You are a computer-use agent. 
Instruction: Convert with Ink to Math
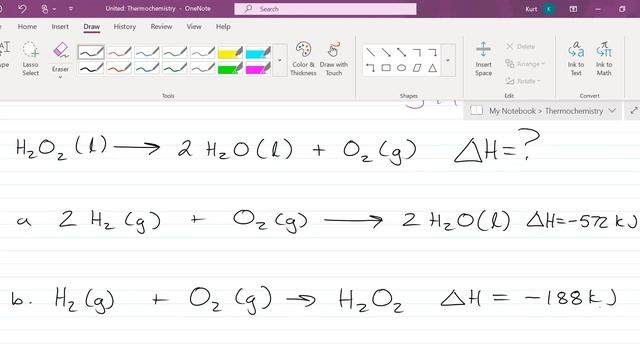coord(604,59)
